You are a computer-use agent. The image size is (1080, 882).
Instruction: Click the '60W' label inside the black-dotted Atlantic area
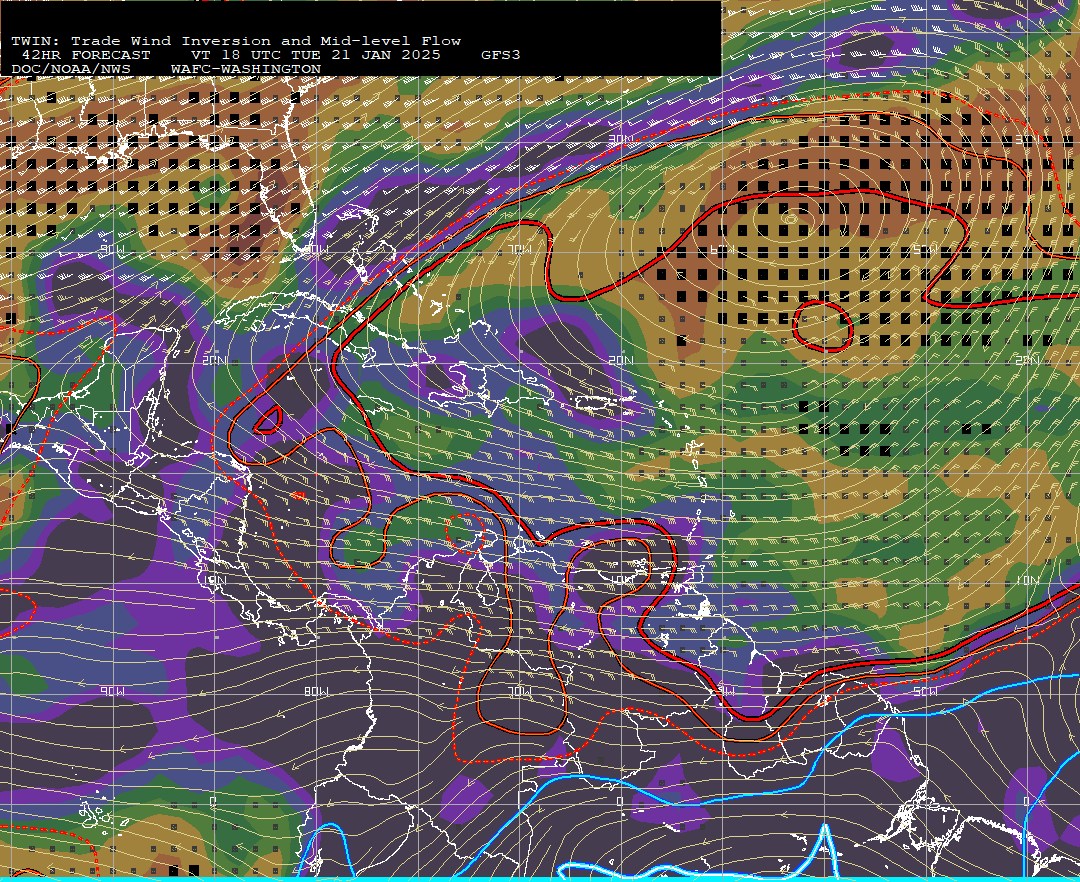click(723, 249)
